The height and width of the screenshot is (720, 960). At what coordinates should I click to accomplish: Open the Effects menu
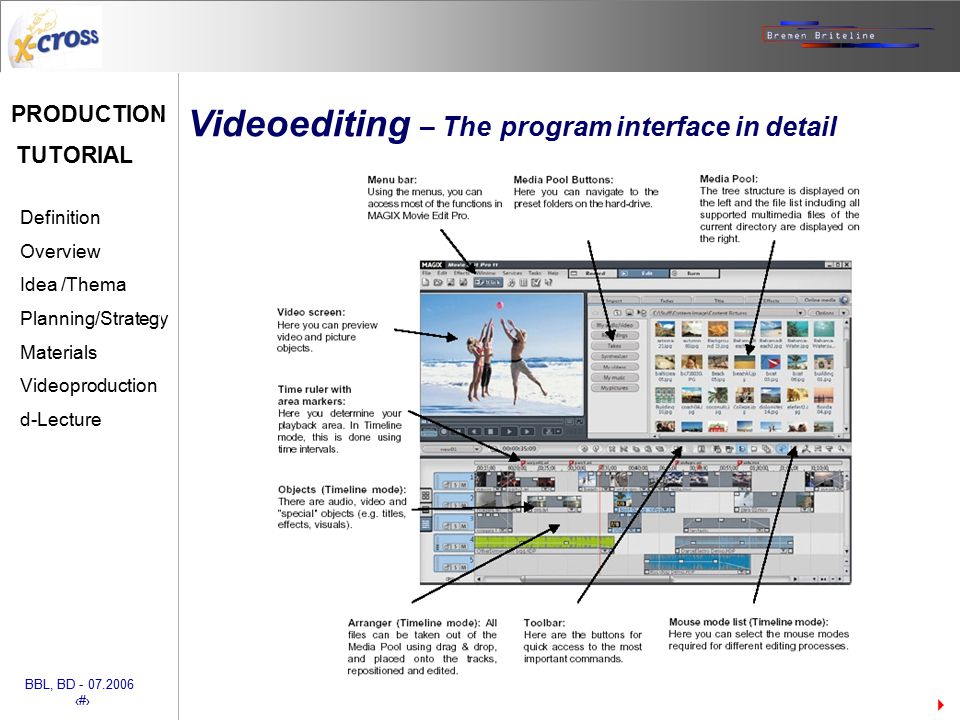point(462,273)
